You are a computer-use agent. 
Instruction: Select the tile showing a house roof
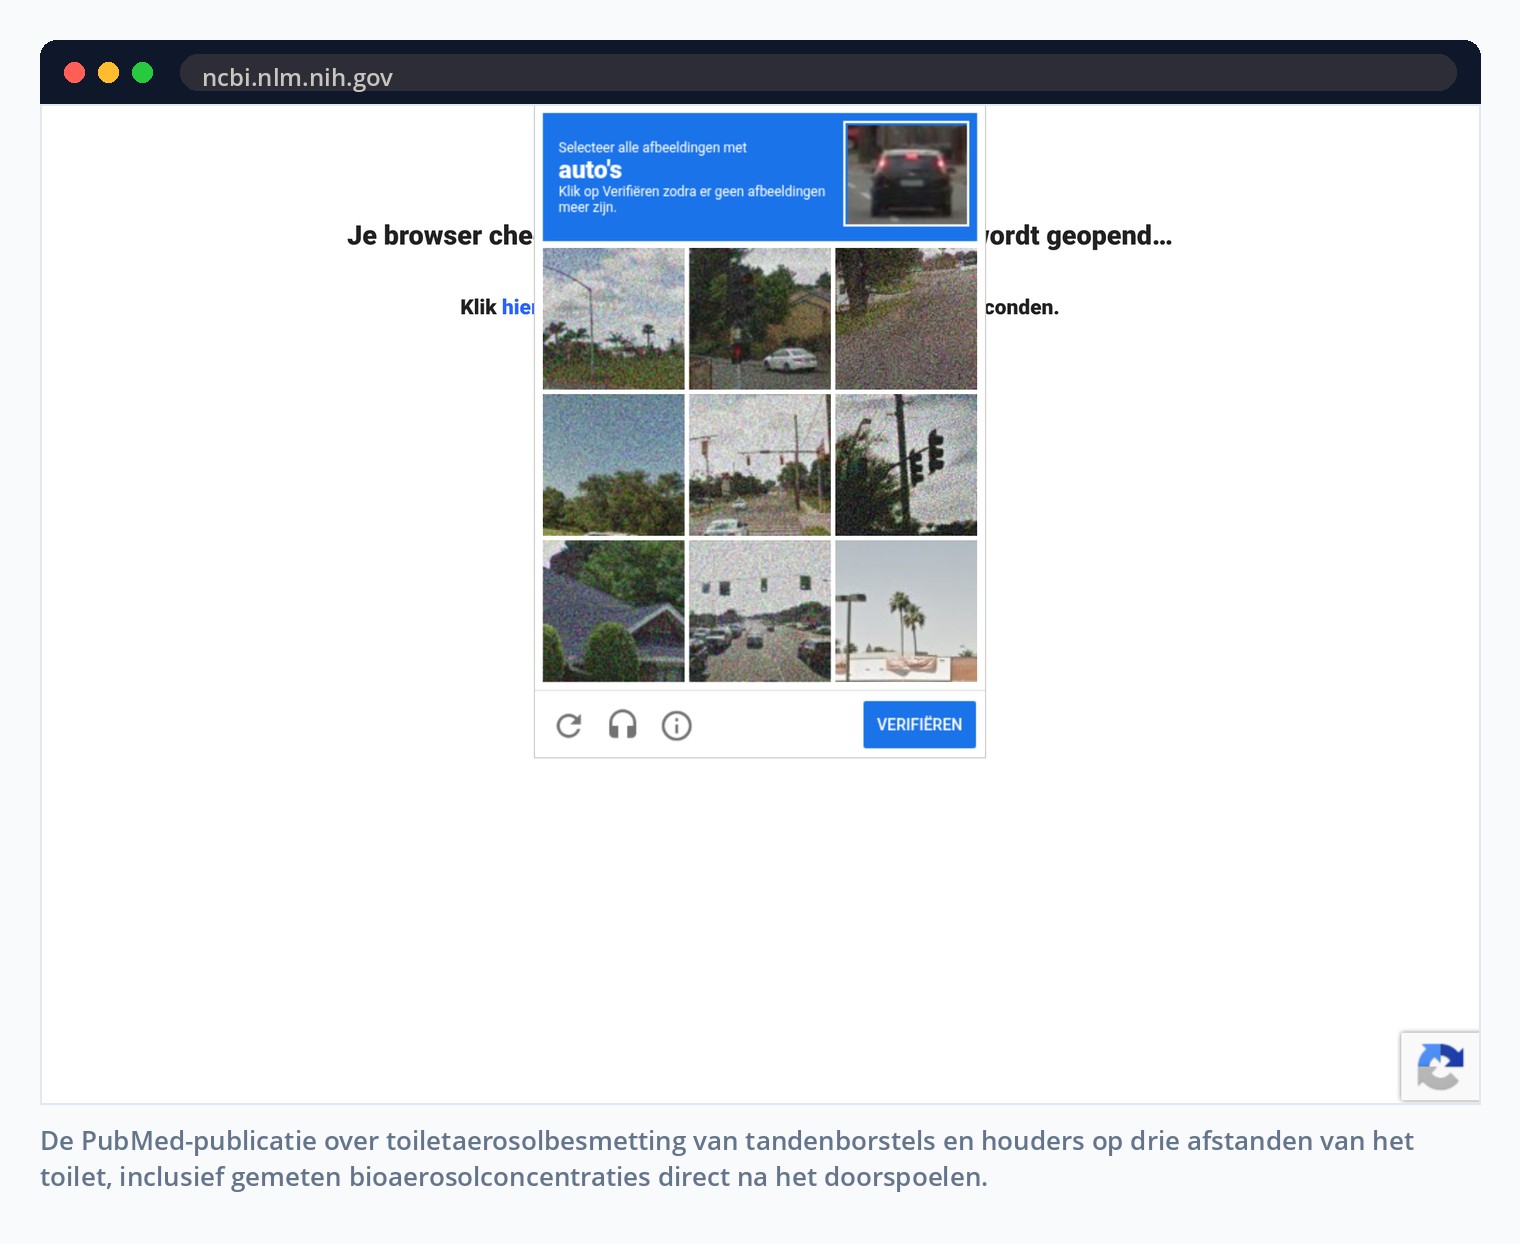click(x=614, y=611)
